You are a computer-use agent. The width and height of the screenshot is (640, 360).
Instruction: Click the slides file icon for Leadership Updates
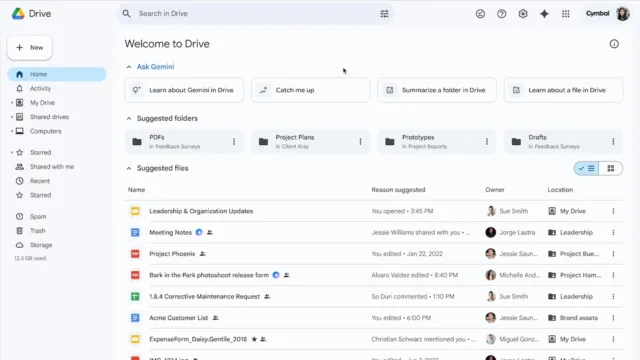(135, 211)
